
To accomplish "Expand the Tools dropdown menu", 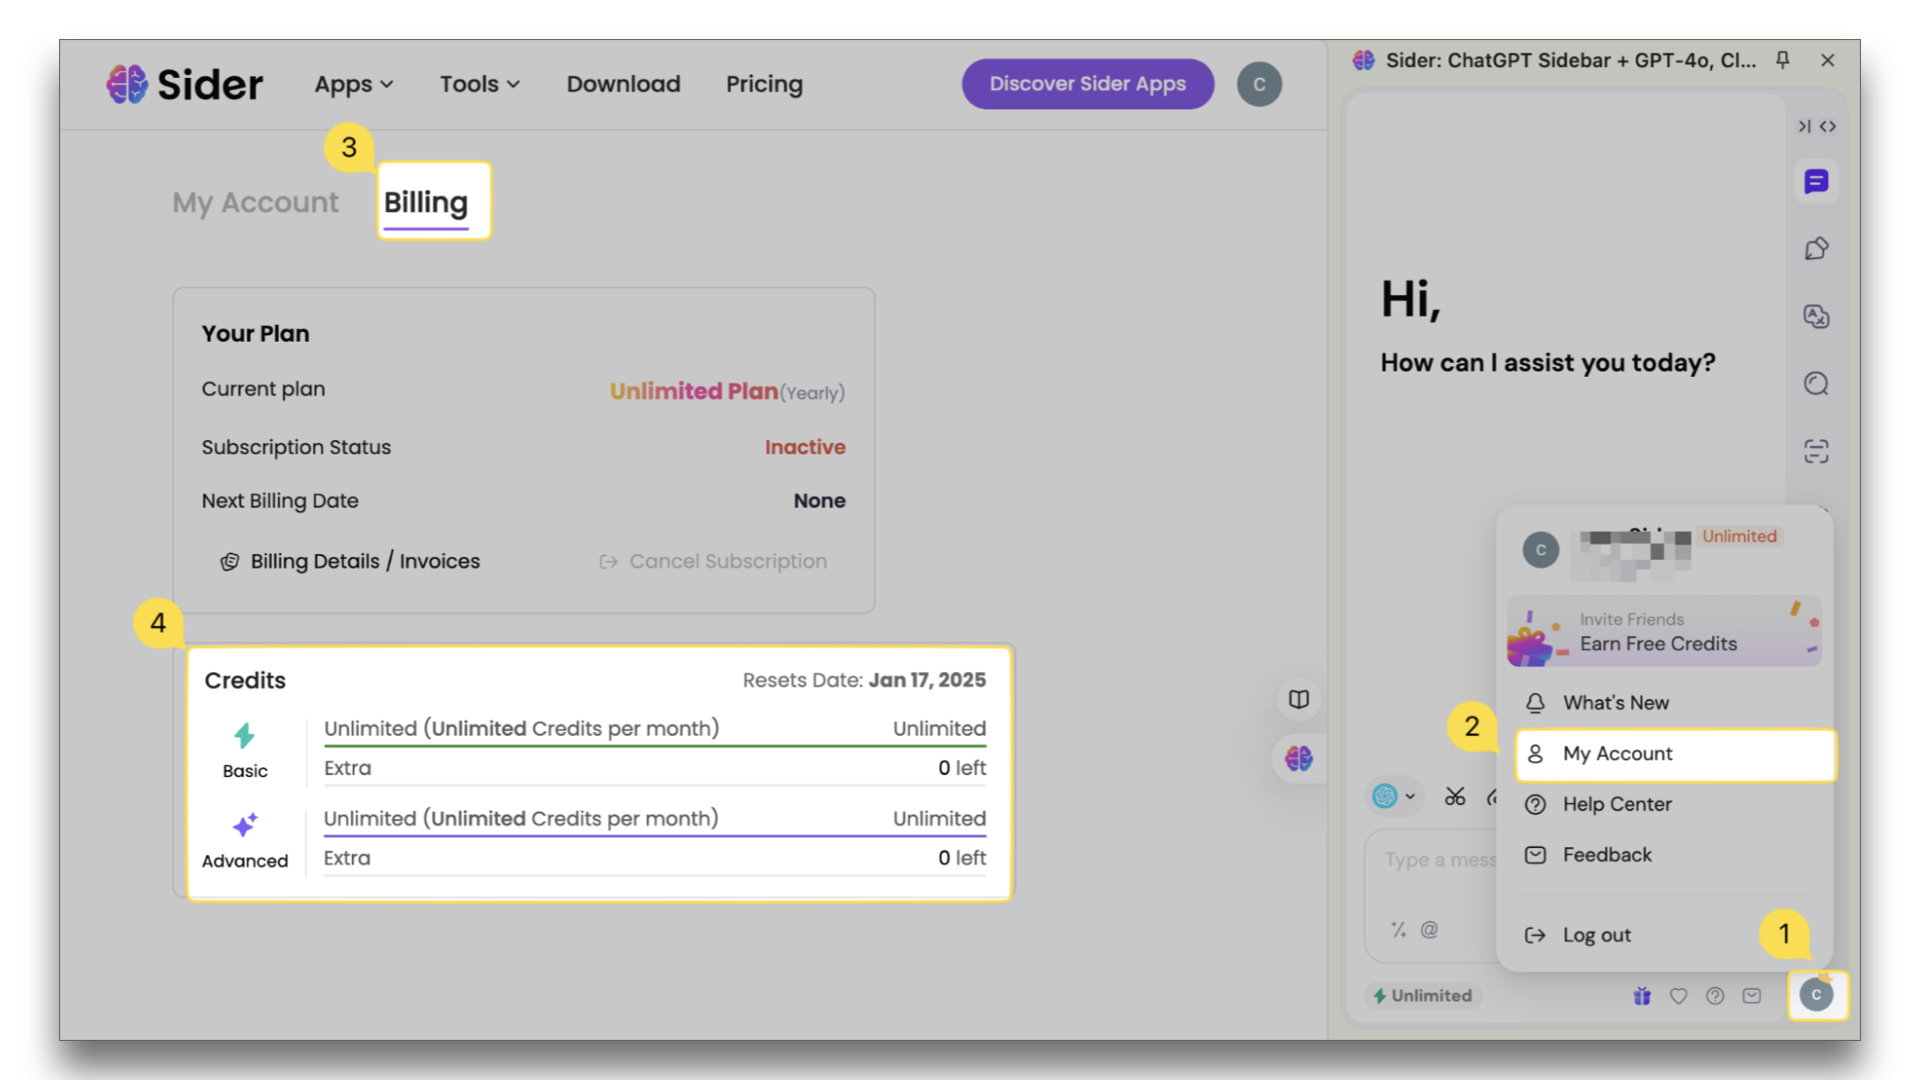I will pos(480,84).
